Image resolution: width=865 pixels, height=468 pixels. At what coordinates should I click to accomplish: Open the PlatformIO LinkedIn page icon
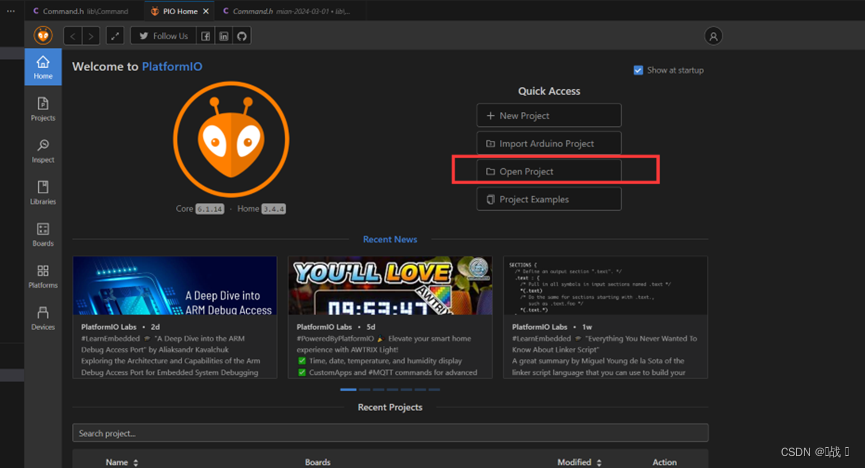[x=223, y=36]
